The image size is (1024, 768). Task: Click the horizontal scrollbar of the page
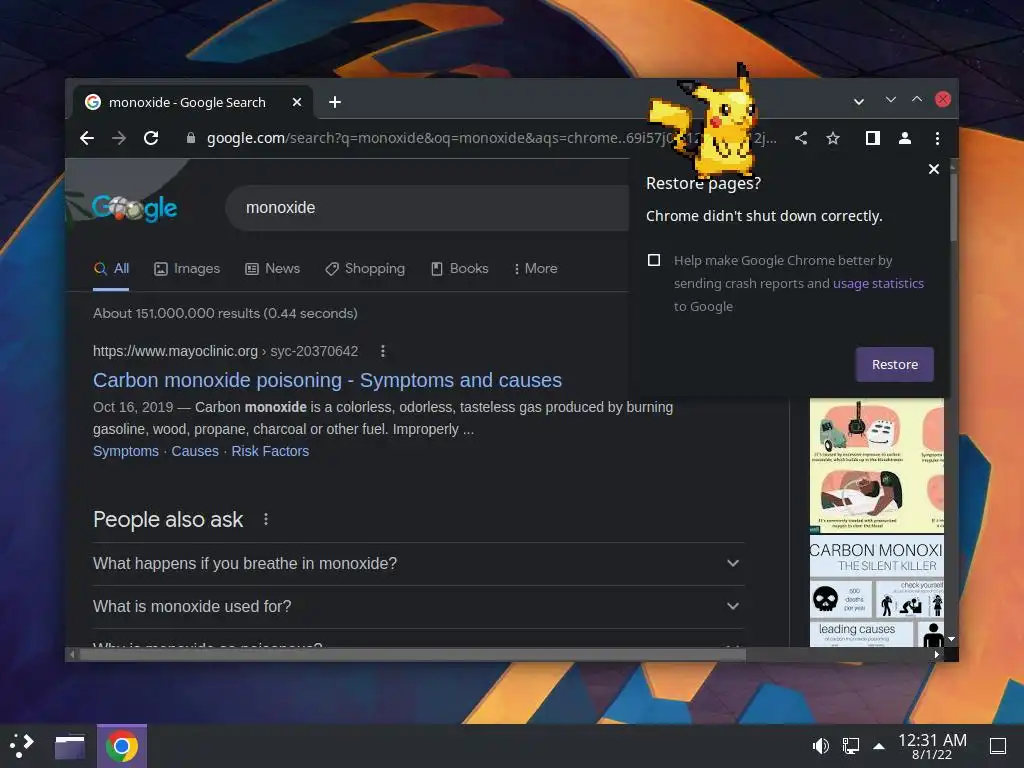coord(413,654)
